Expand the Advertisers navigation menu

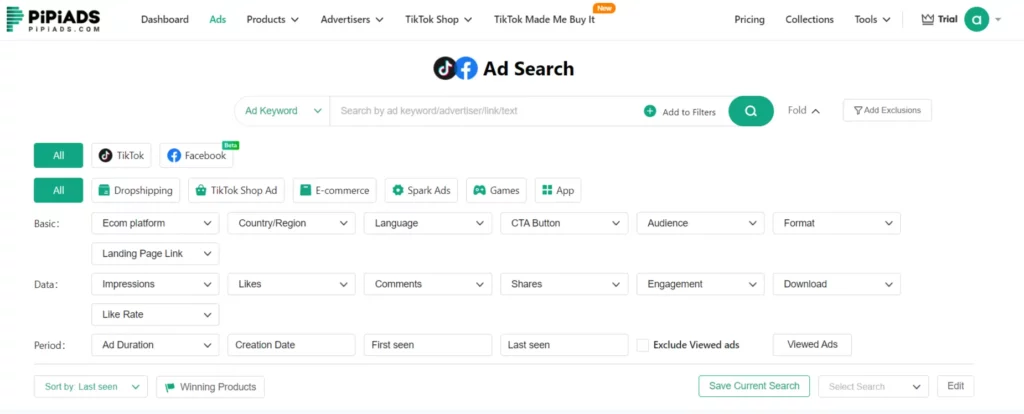coord(352,20)
